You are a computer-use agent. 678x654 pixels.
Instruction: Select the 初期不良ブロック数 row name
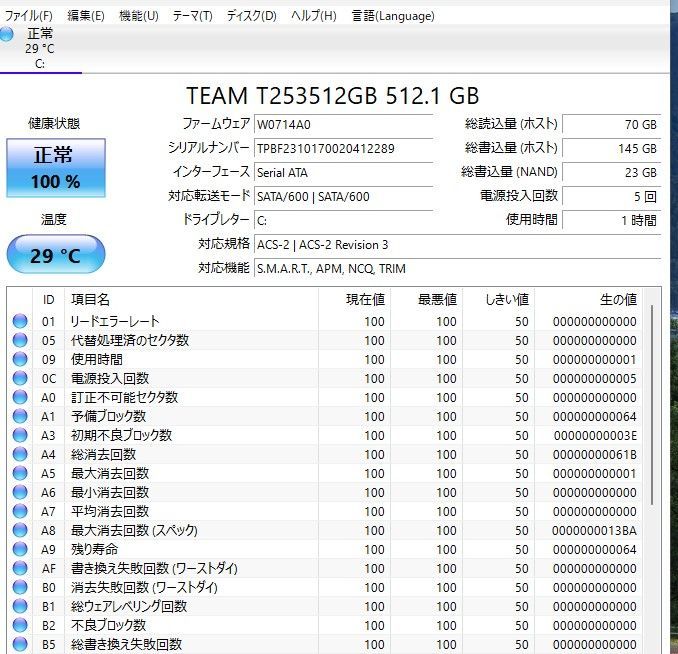pos(121,436)
